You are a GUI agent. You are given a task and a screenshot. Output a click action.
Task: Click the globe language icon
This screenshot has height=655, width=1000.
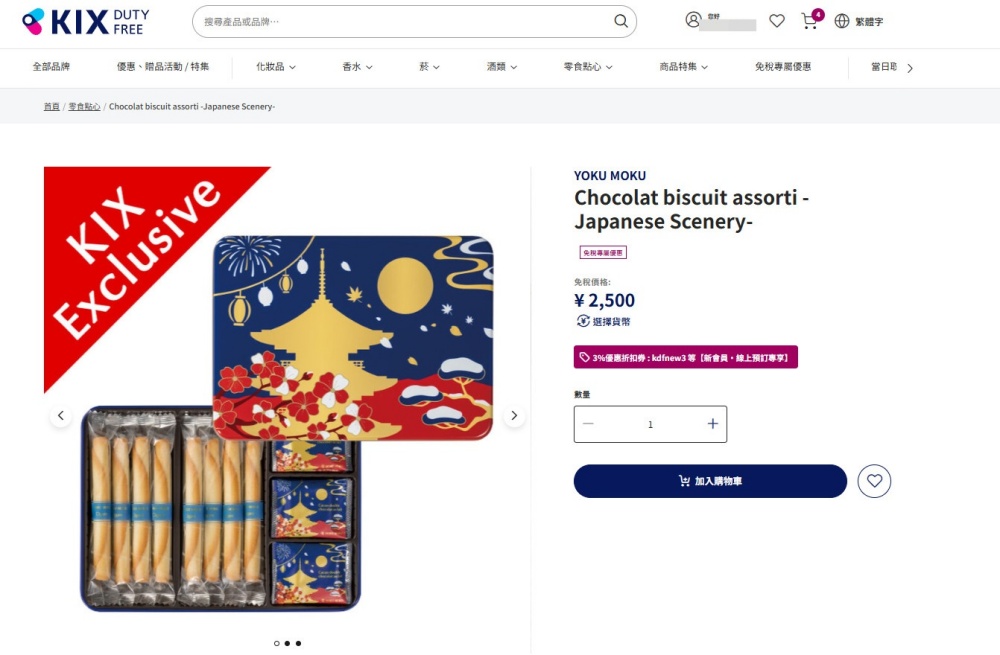pyautogui.click(x=842, y=21)
